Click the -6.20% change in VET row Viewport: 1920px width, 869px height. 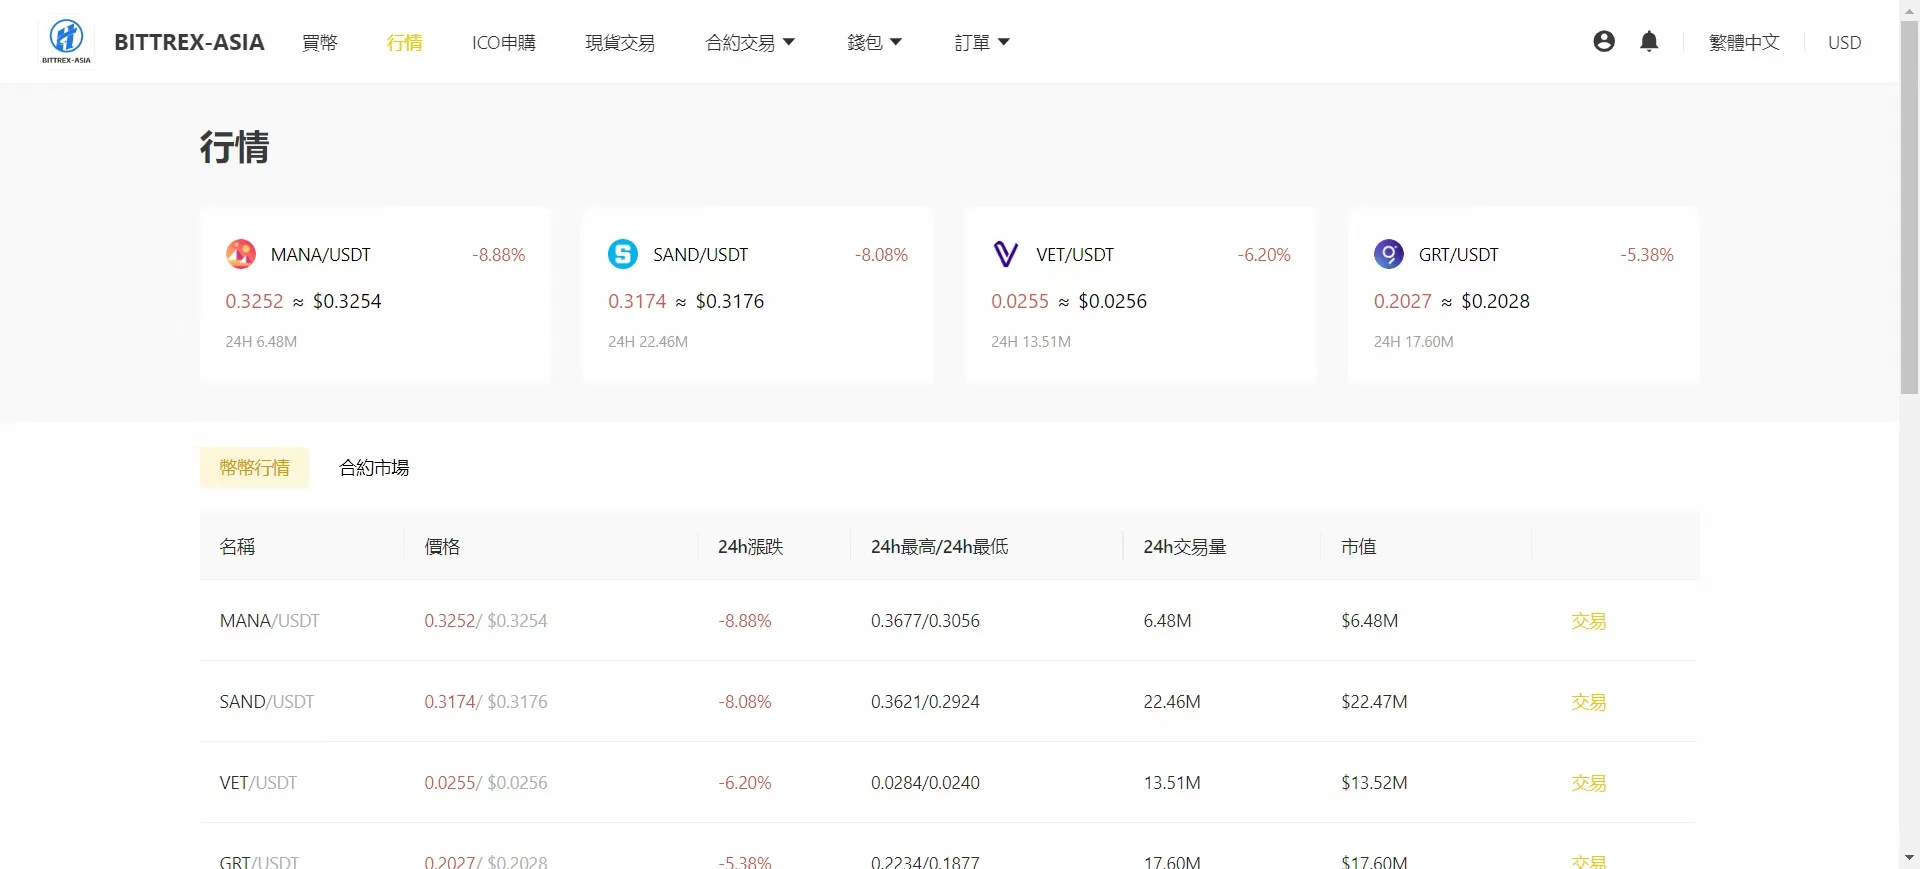click(x=745, y=783)
